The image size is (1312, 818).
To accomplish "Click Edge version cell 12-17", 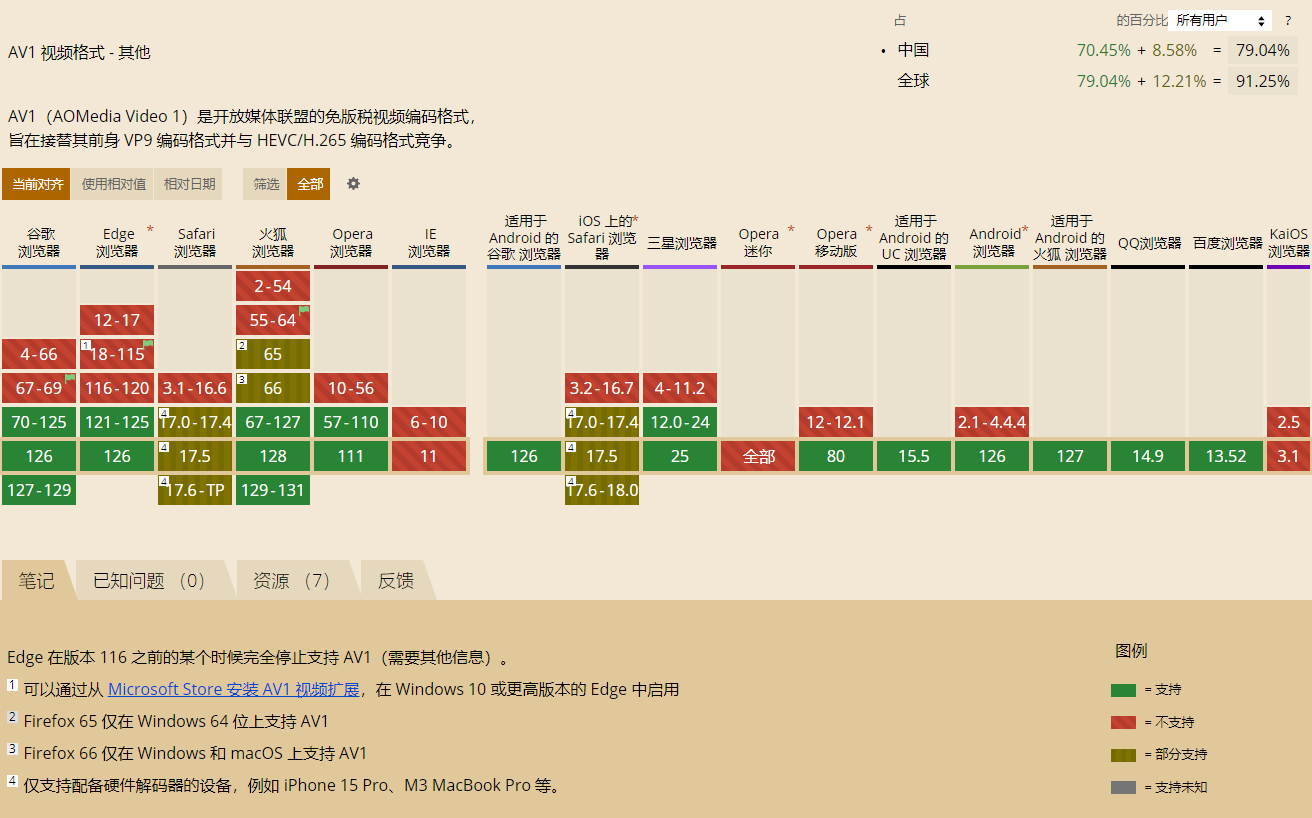I will point(117,320).
